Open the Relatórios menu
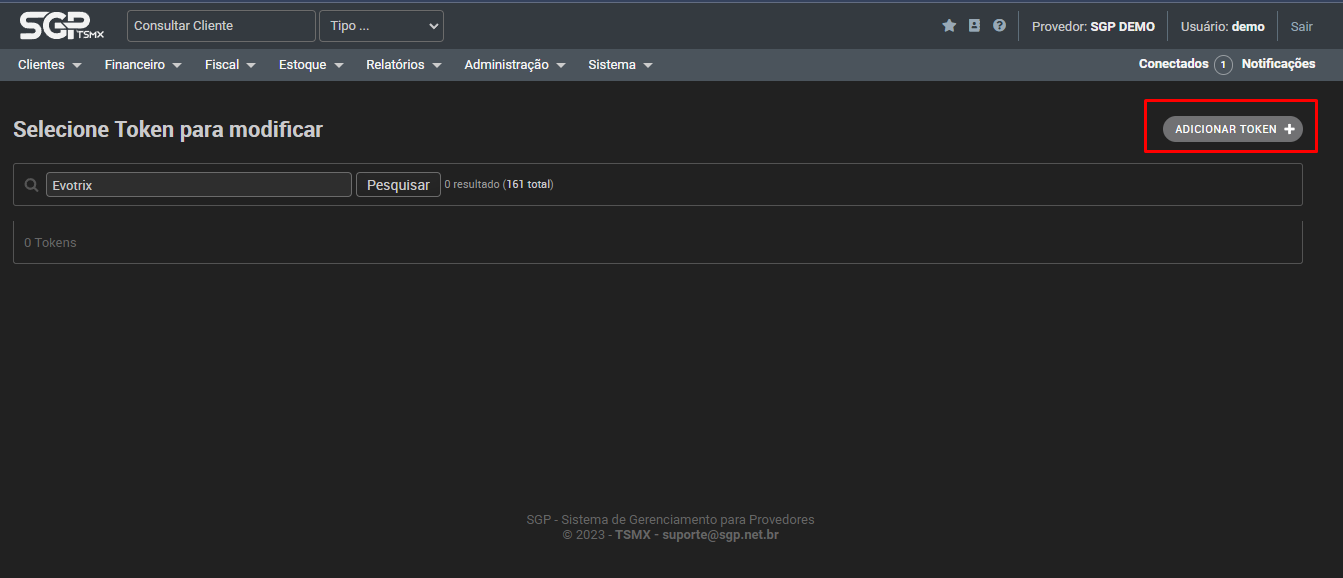1343x578 pixels. 404,65
